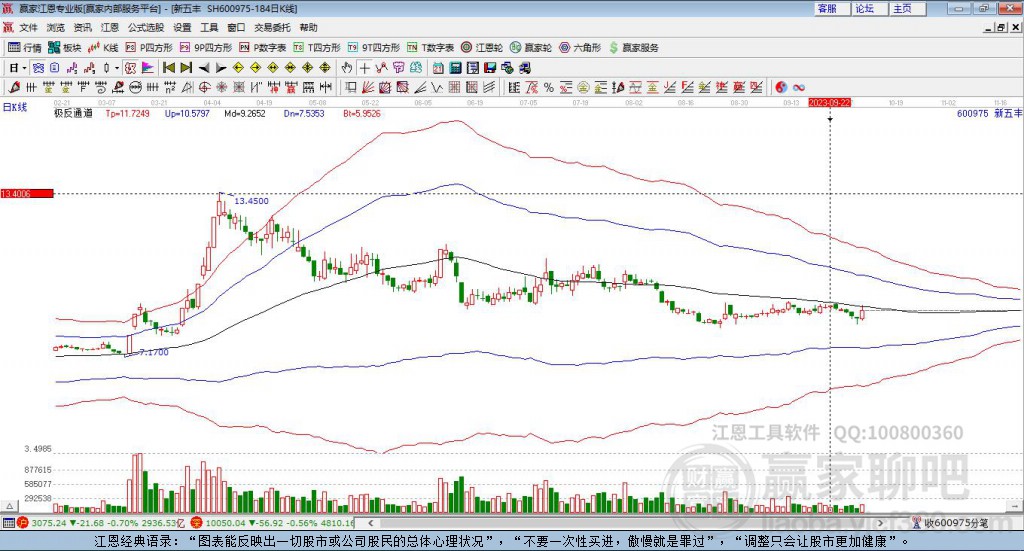Viewport: 1024px width, 551px height.
Task: Toggle the crosshair cursor tool
Action: click(364, 68)
